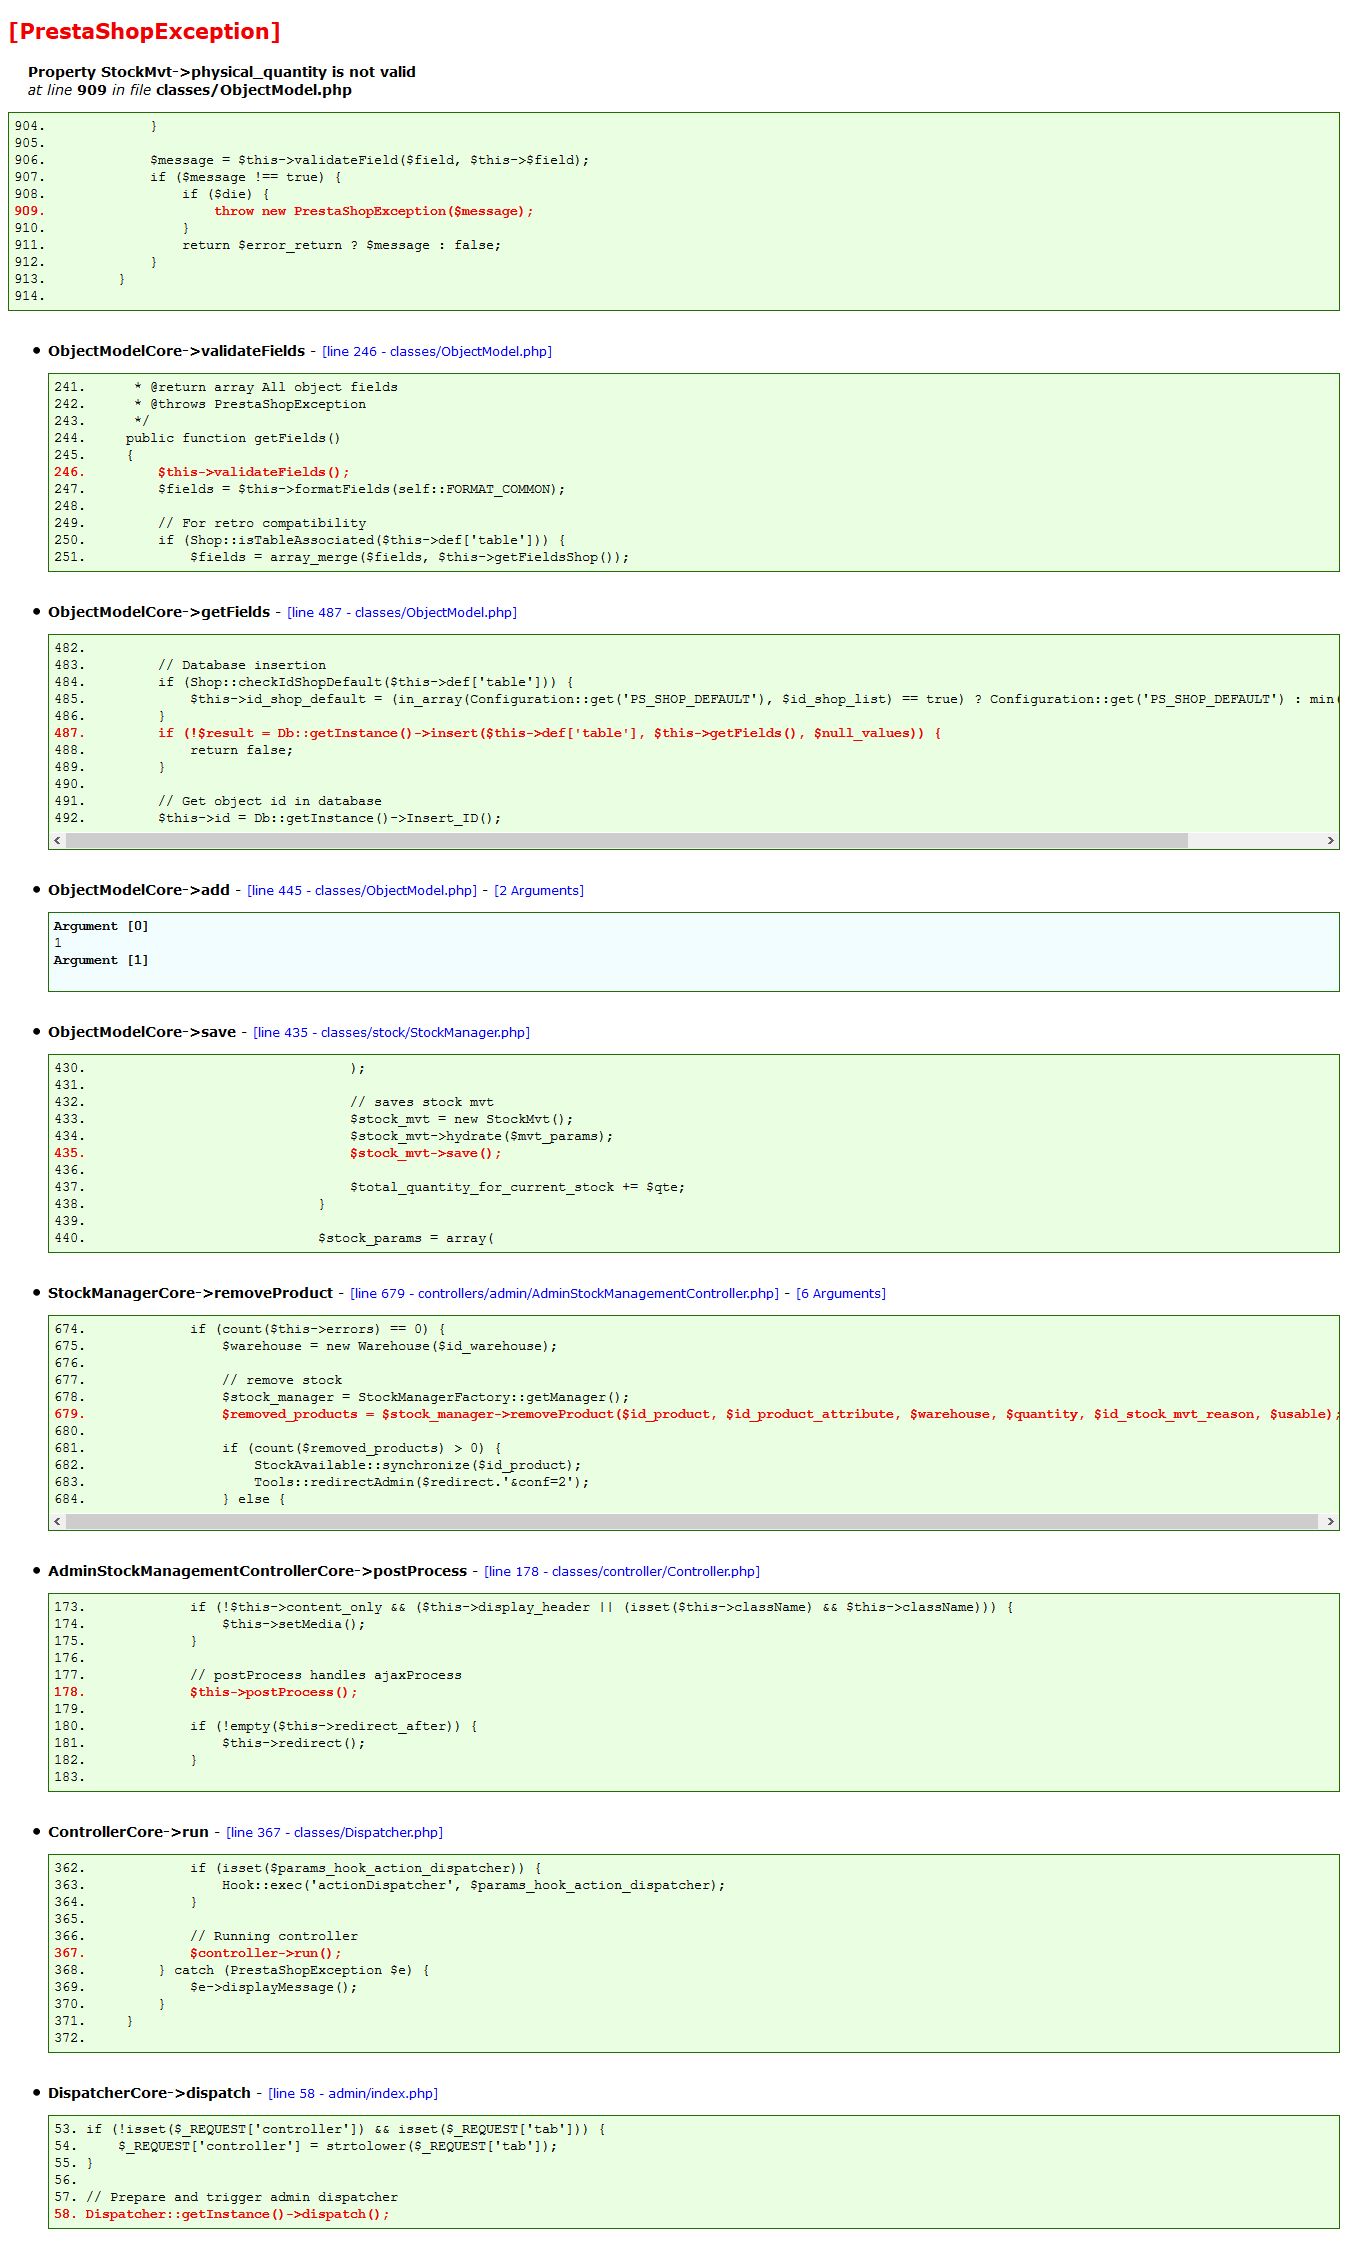1349x2259 pixels.
Task: Click the 'public function getFields()' code line
Action: point(233,439)
